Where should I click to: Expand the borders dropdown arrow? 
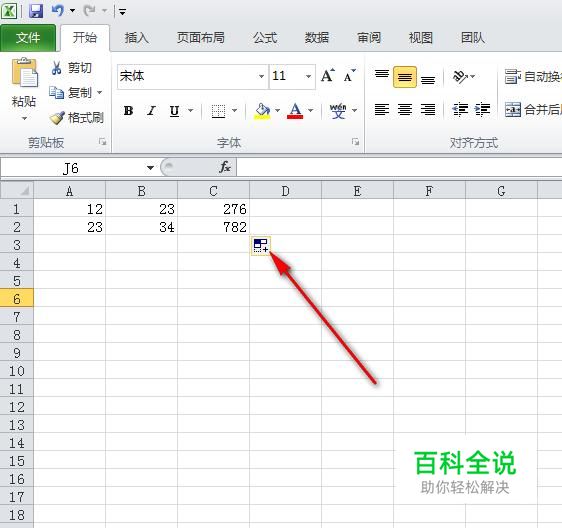pyautogui.click(x=235, y=110)
